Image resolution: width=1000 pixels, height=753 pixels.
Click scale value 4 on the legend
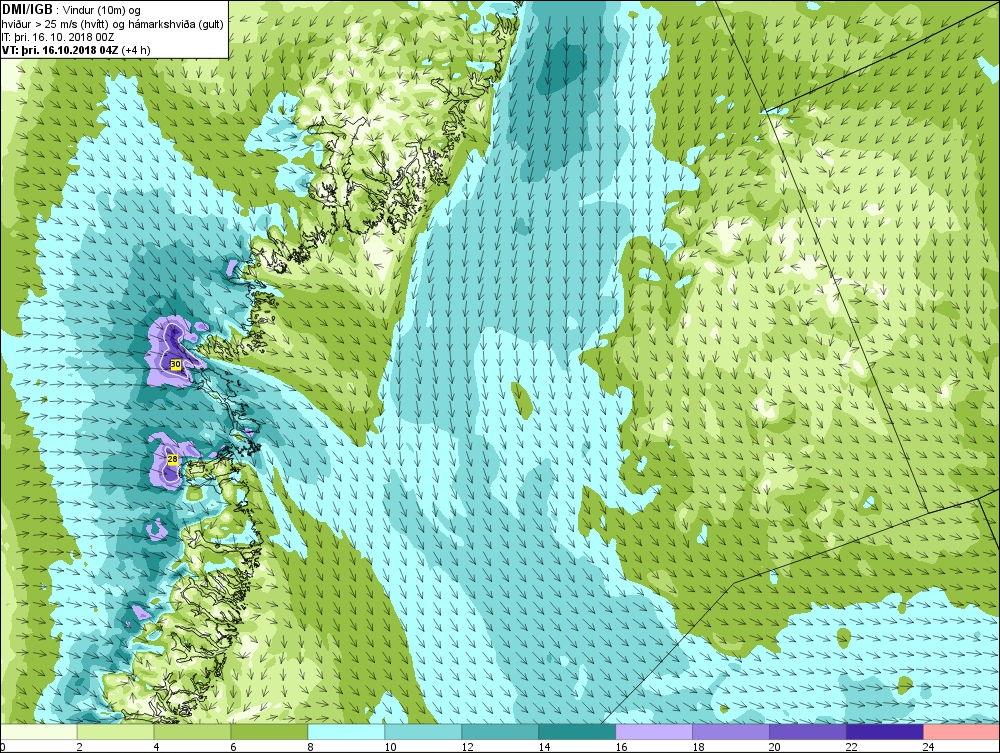tap(156, 747)
